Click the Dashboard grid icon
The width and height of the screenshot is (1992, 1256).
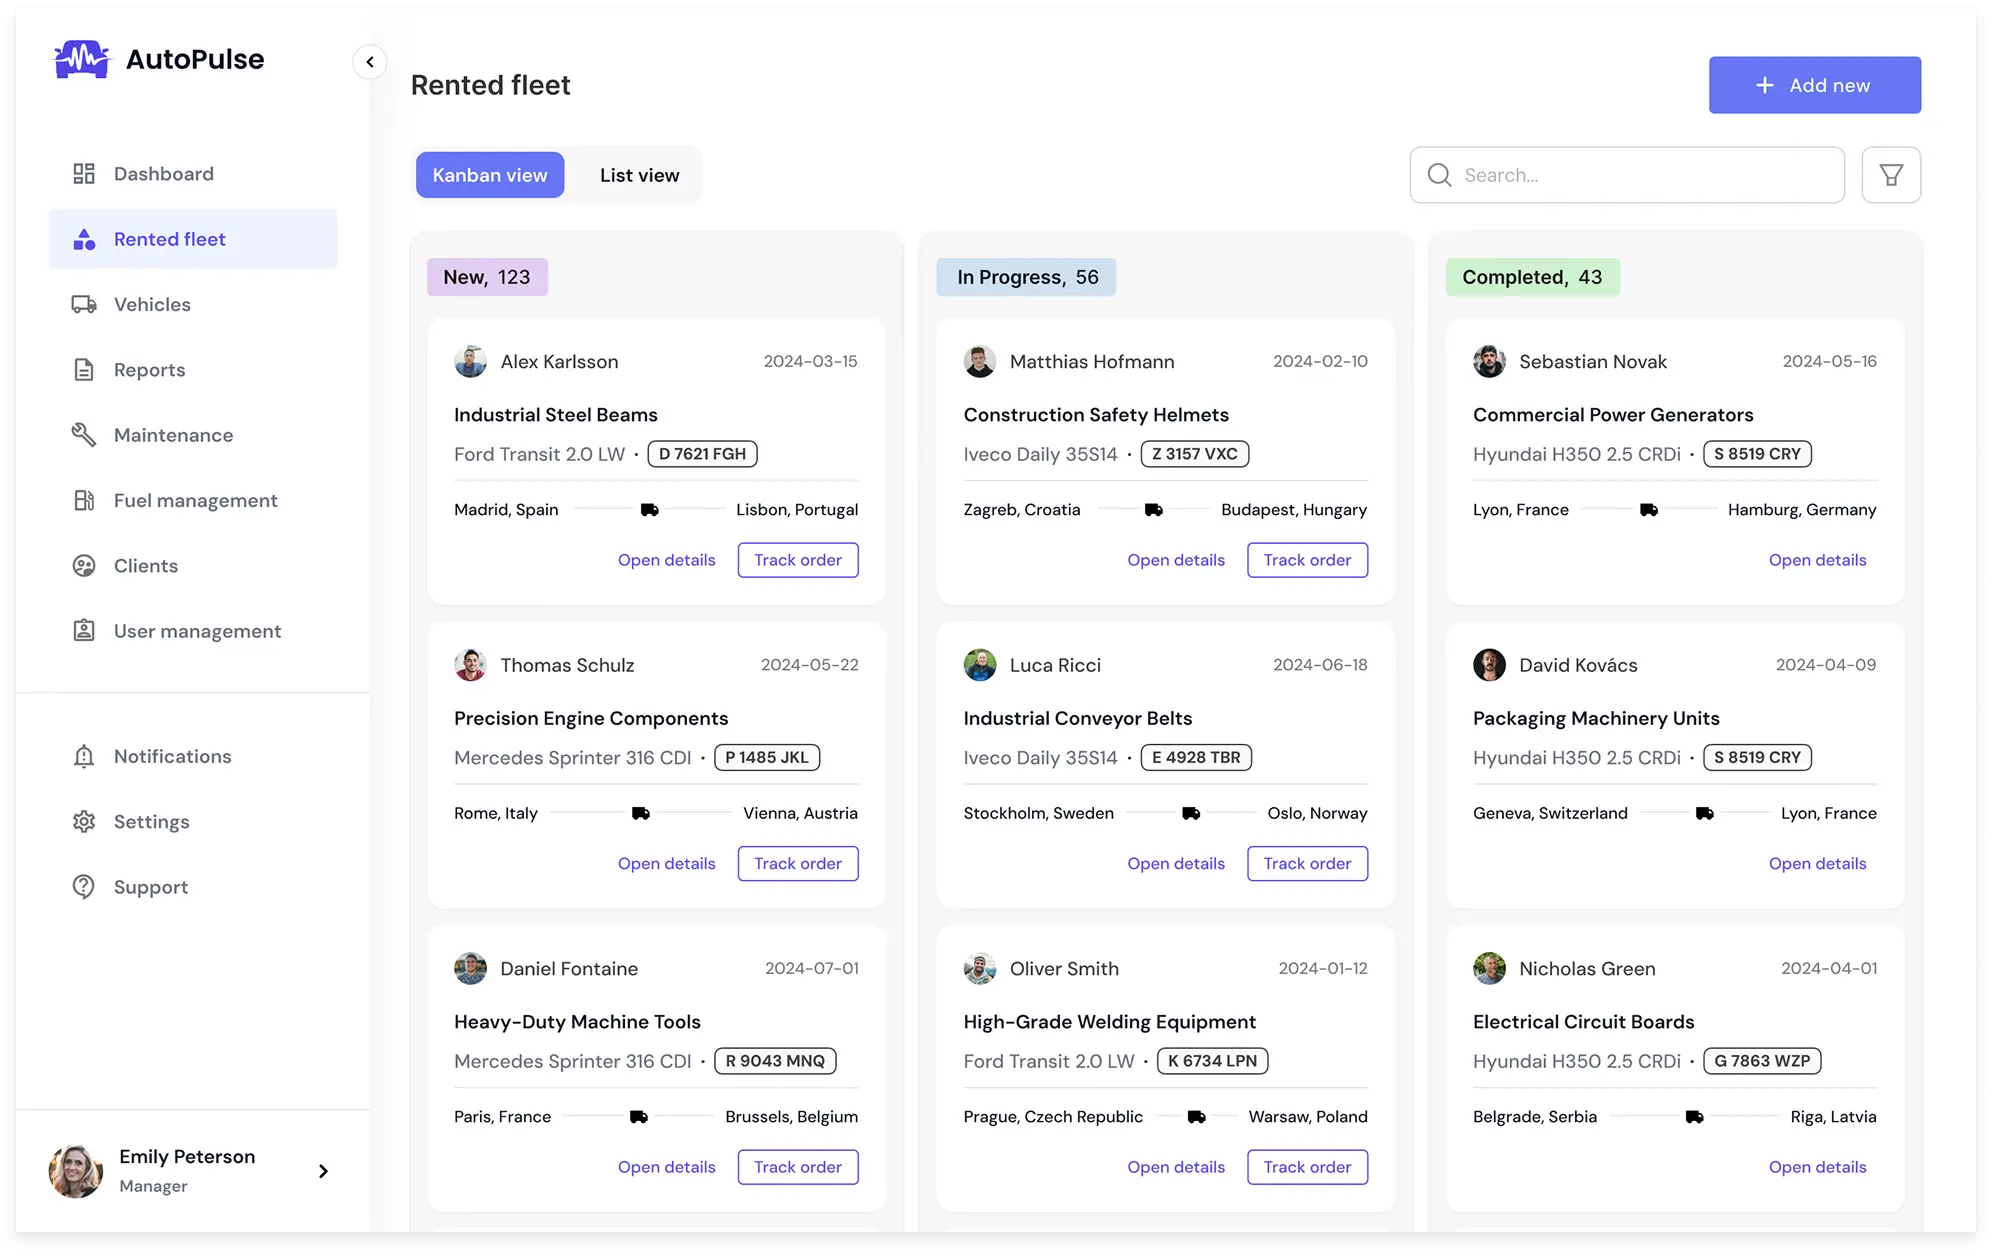tap(84, 174)
